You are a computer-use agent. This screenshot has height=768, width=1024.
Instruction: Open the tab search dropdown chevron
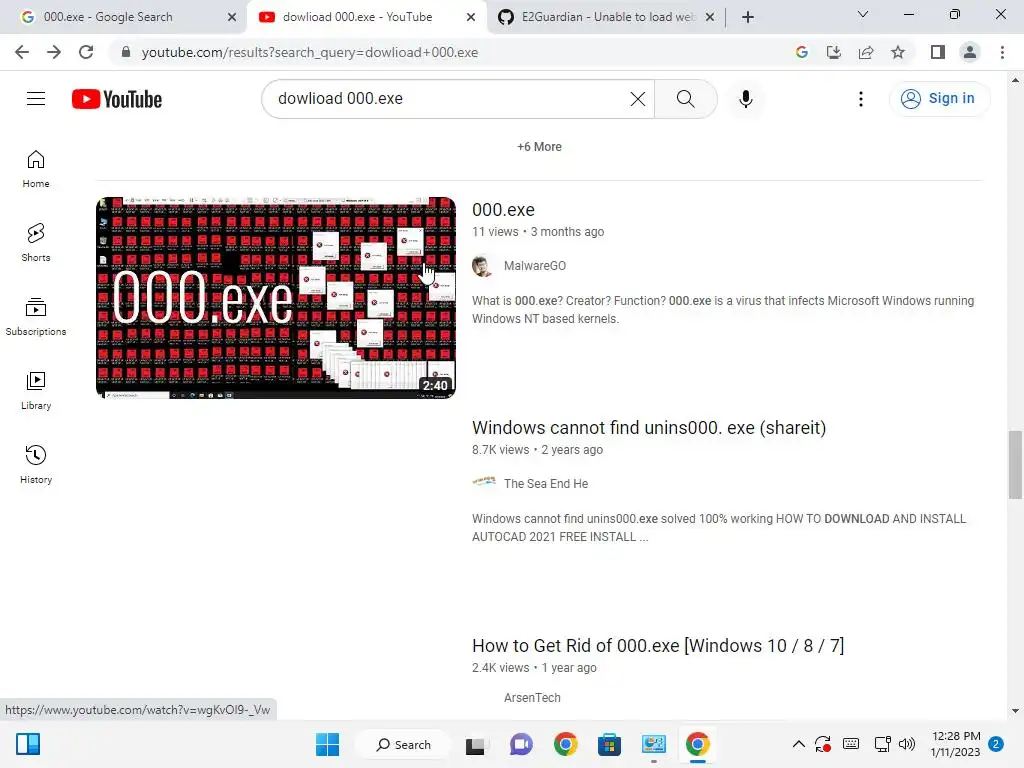tap(863, 14)
